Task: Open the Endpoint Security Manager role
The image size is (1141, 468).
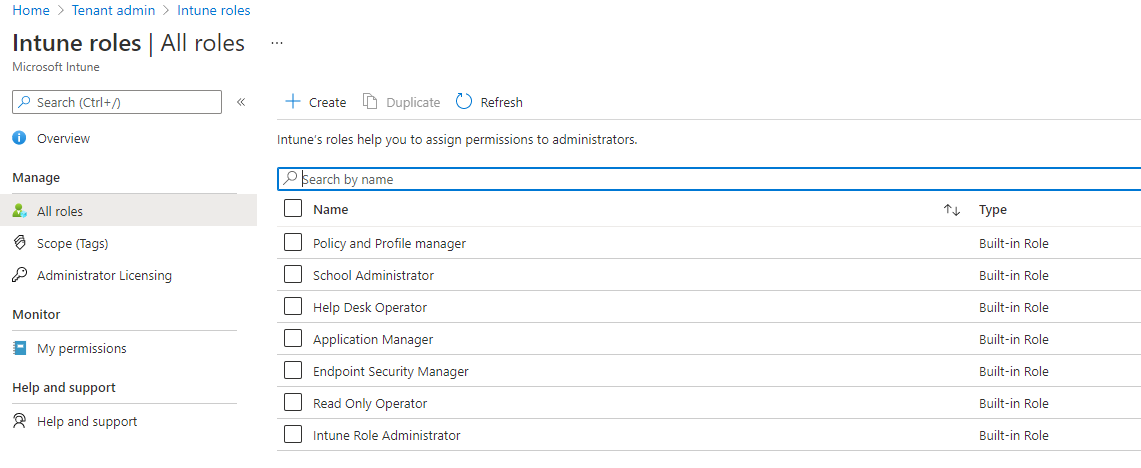Action: point(391,371)
